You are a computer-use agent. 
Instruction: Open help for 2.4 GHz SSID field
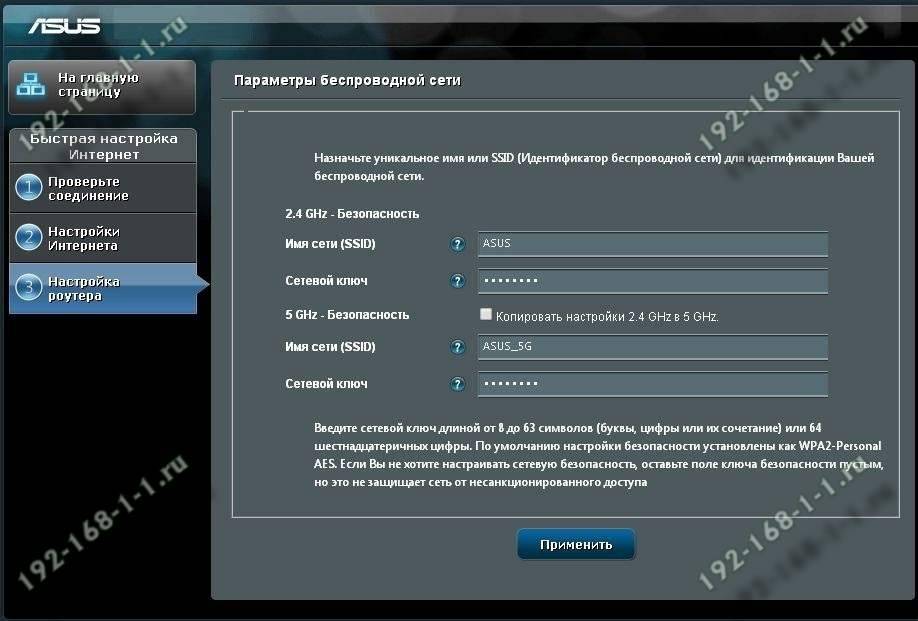tap(457, 244)
